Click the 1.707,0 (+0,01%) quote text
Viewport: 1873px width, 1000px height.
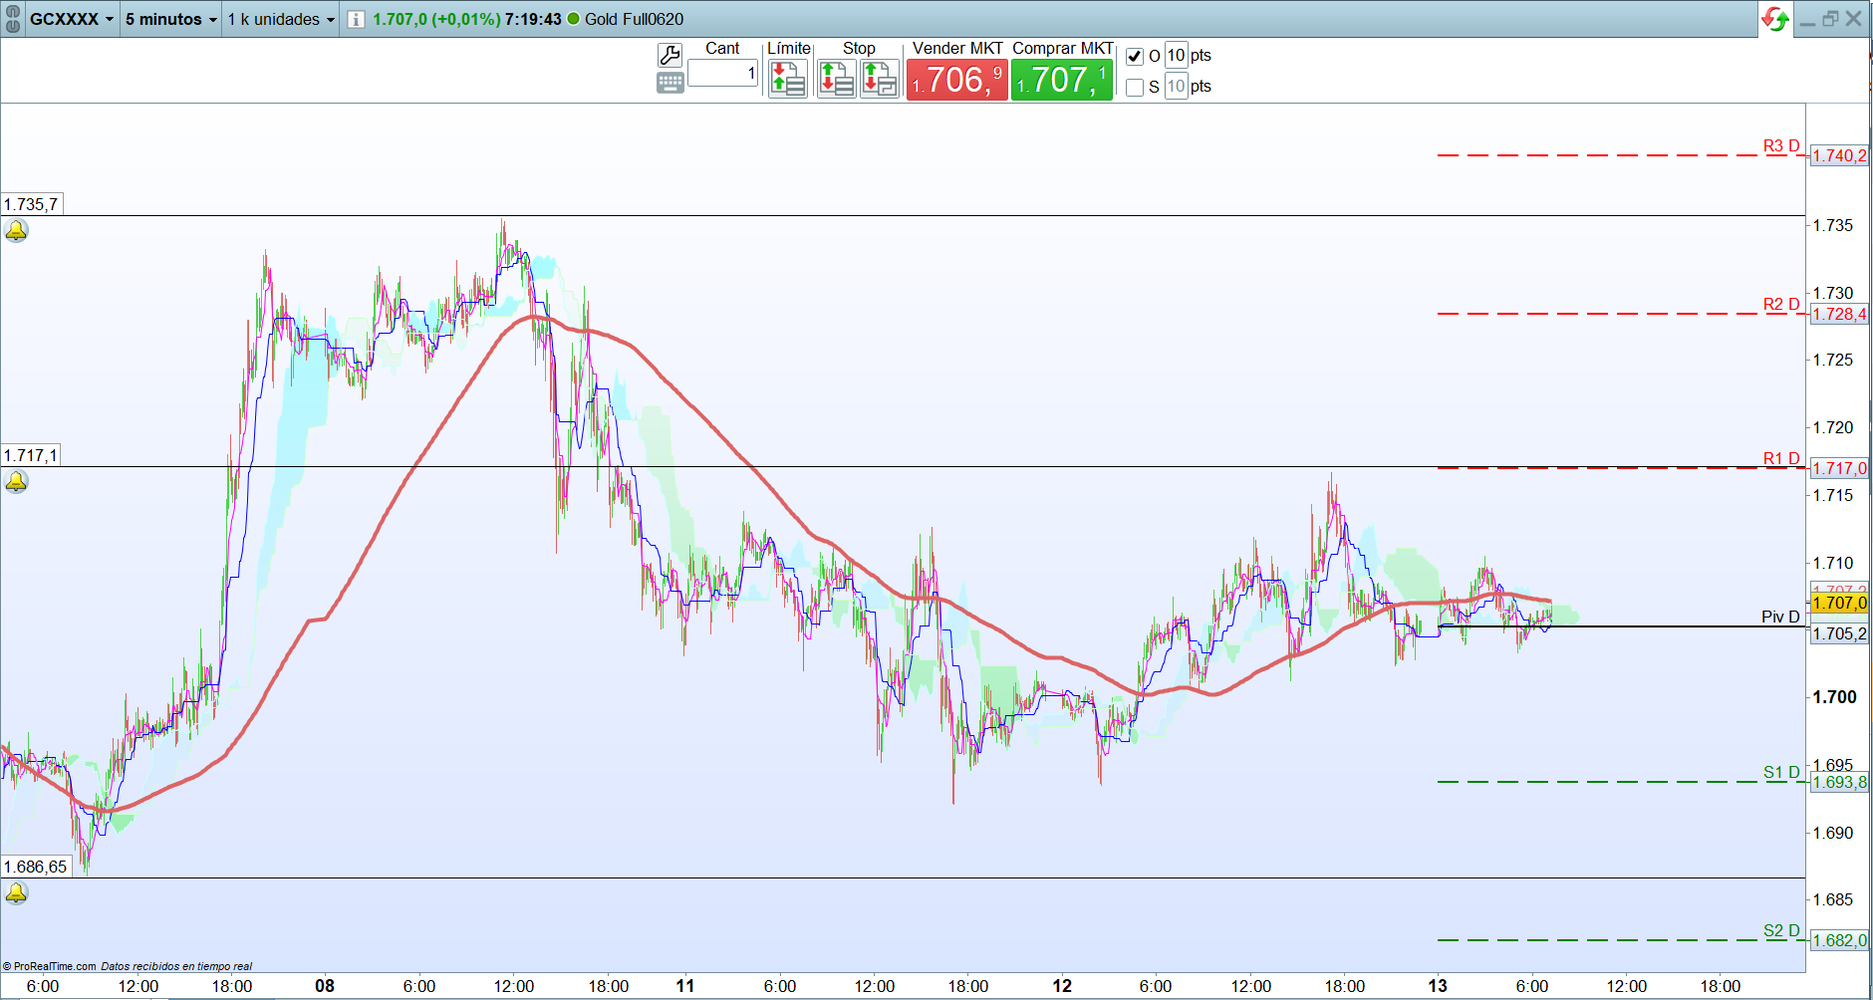pos(436,19)
